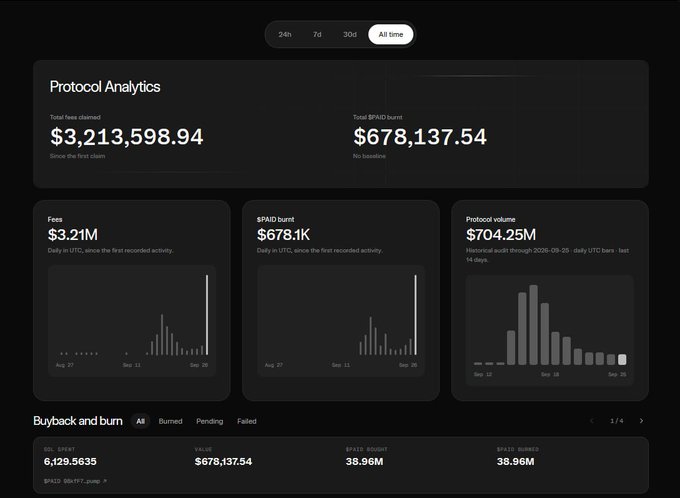Screen dimensions: 680x498
Task: Click Total $PAID burnt $678,137.54 headline value
Action: click(x=420, y=137)
